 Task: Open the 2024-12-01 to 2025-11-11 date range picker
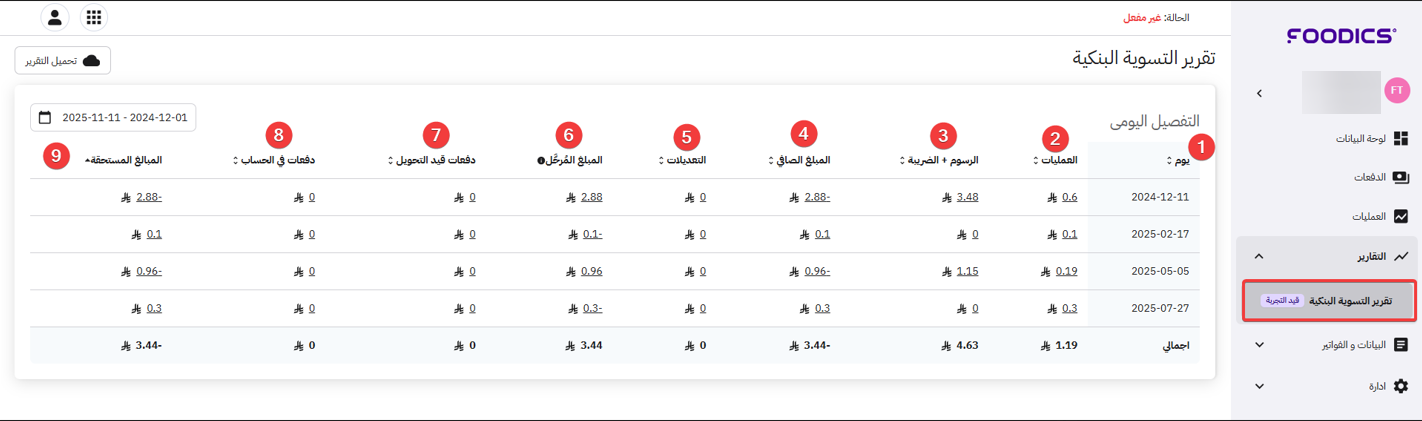(x=124, y=118)
